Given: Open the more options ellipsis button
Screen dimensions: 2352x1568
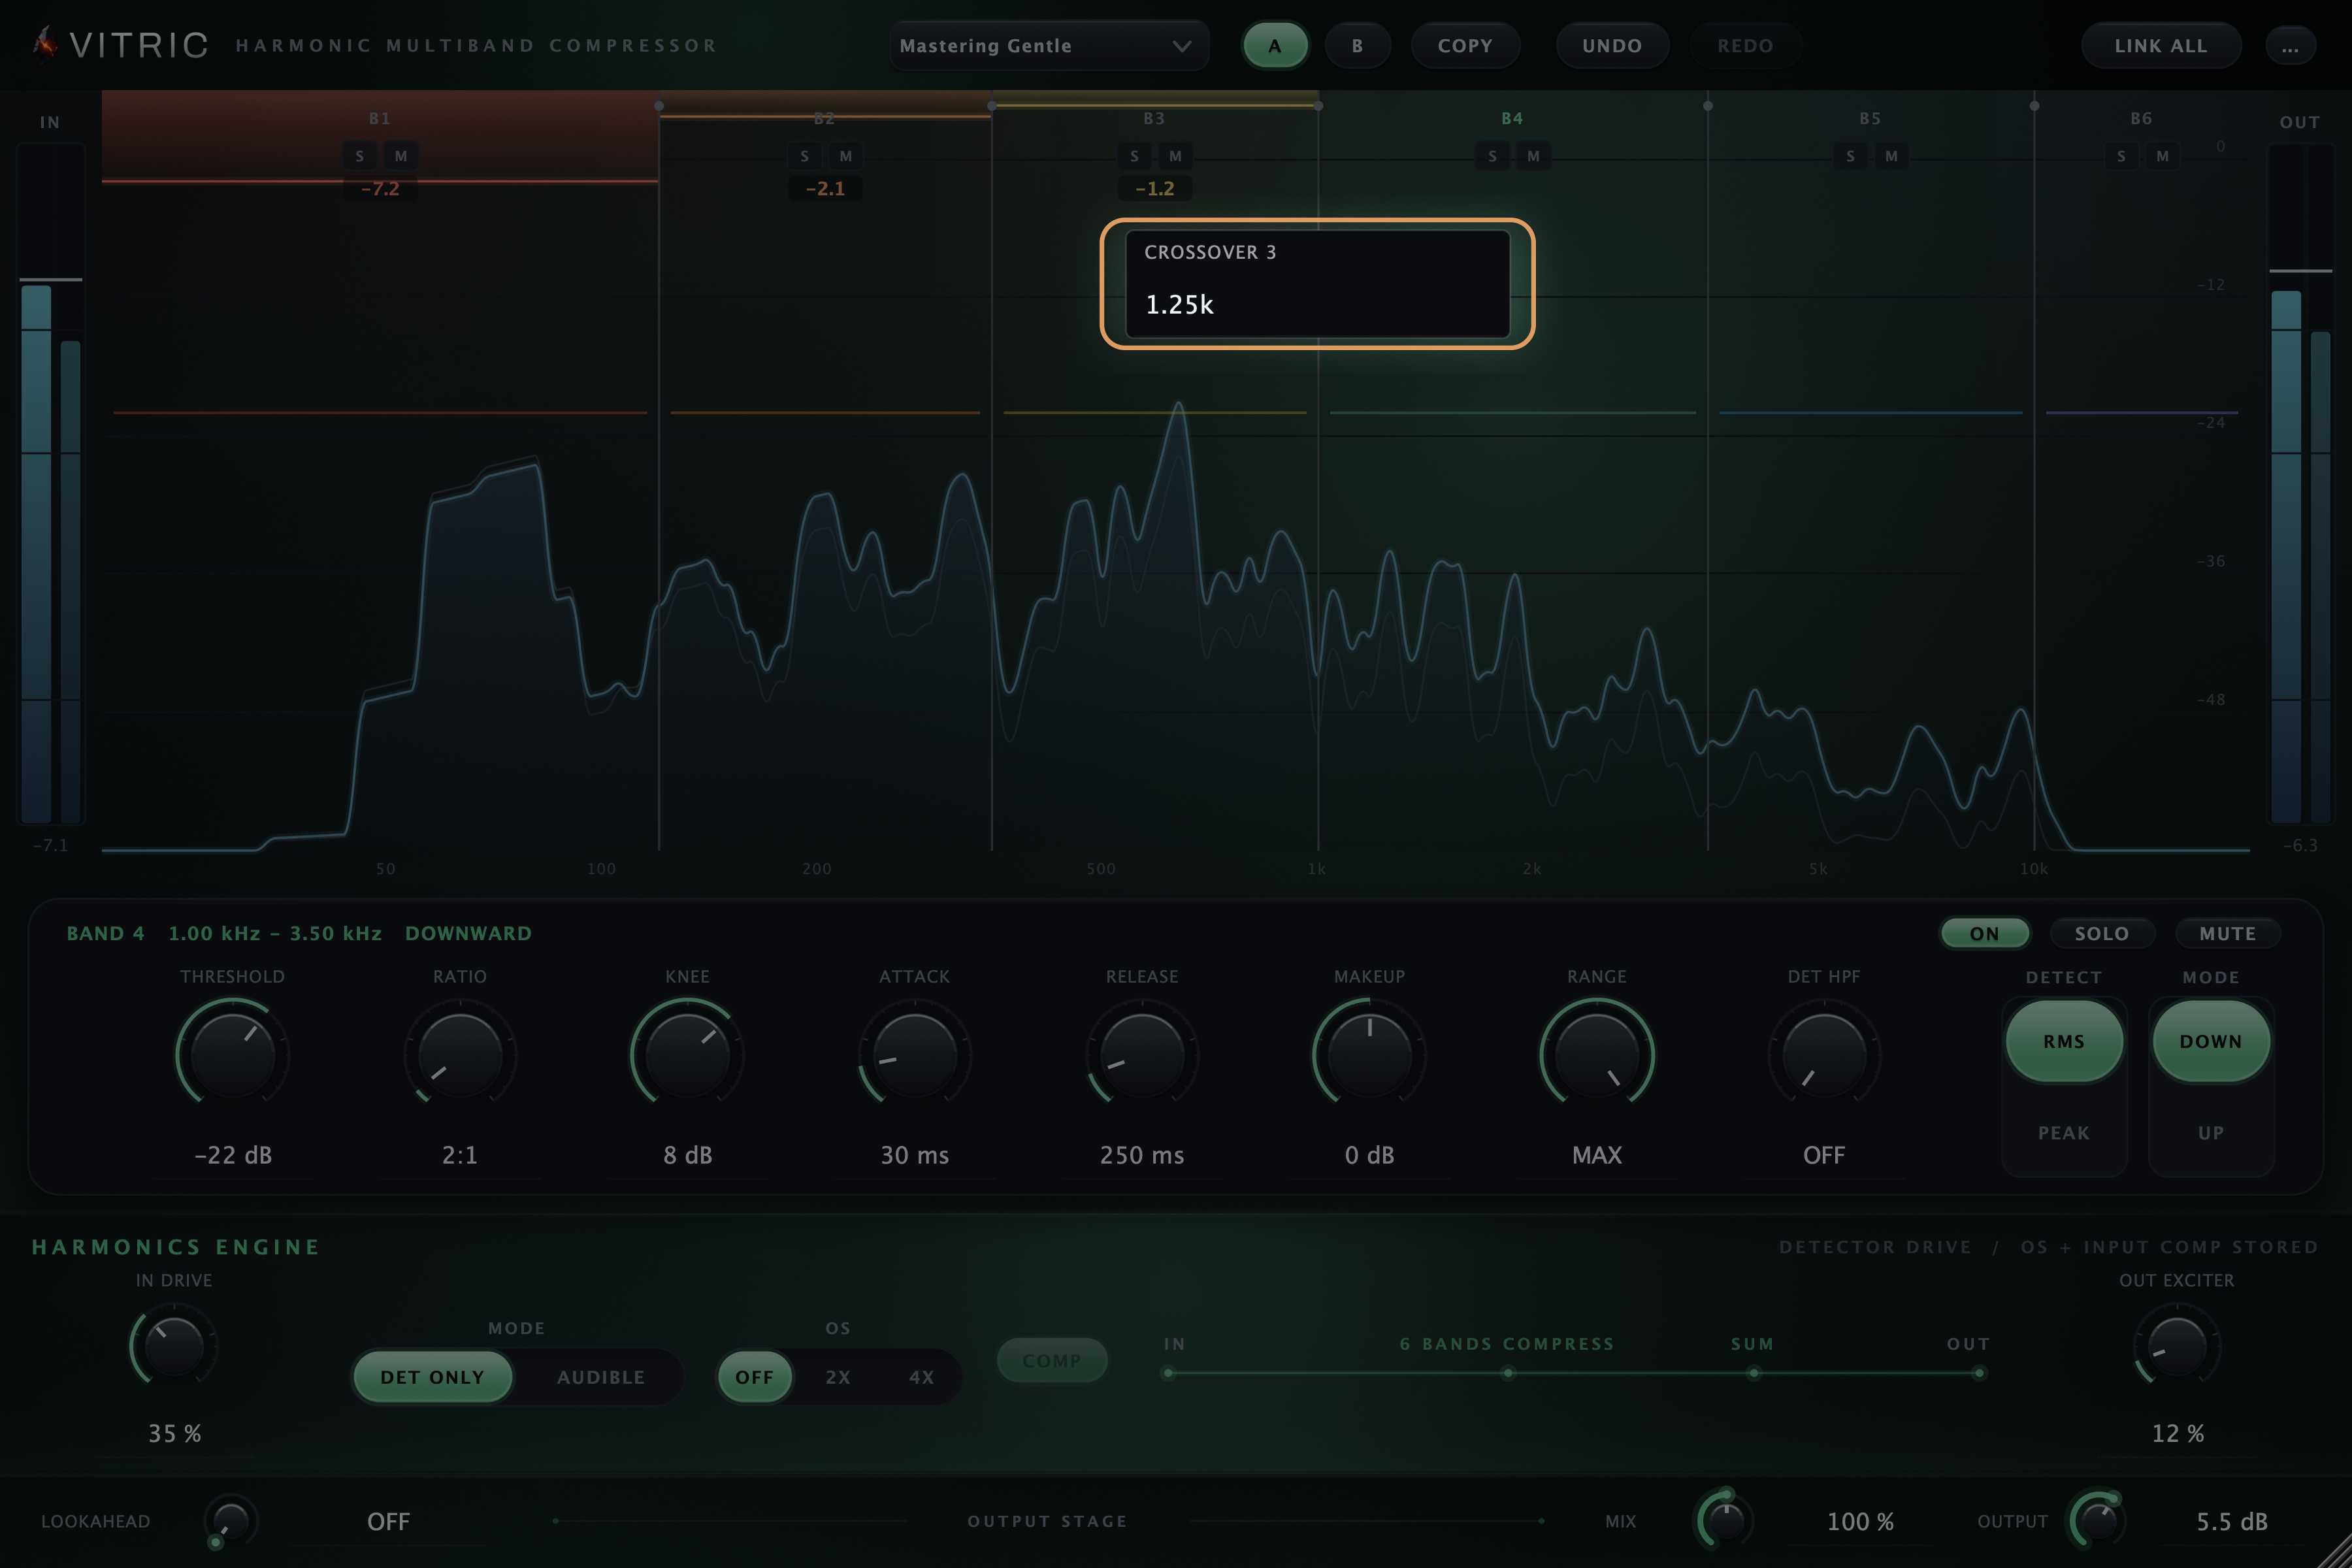Looking at the screenshot, I should (2290, 46).
